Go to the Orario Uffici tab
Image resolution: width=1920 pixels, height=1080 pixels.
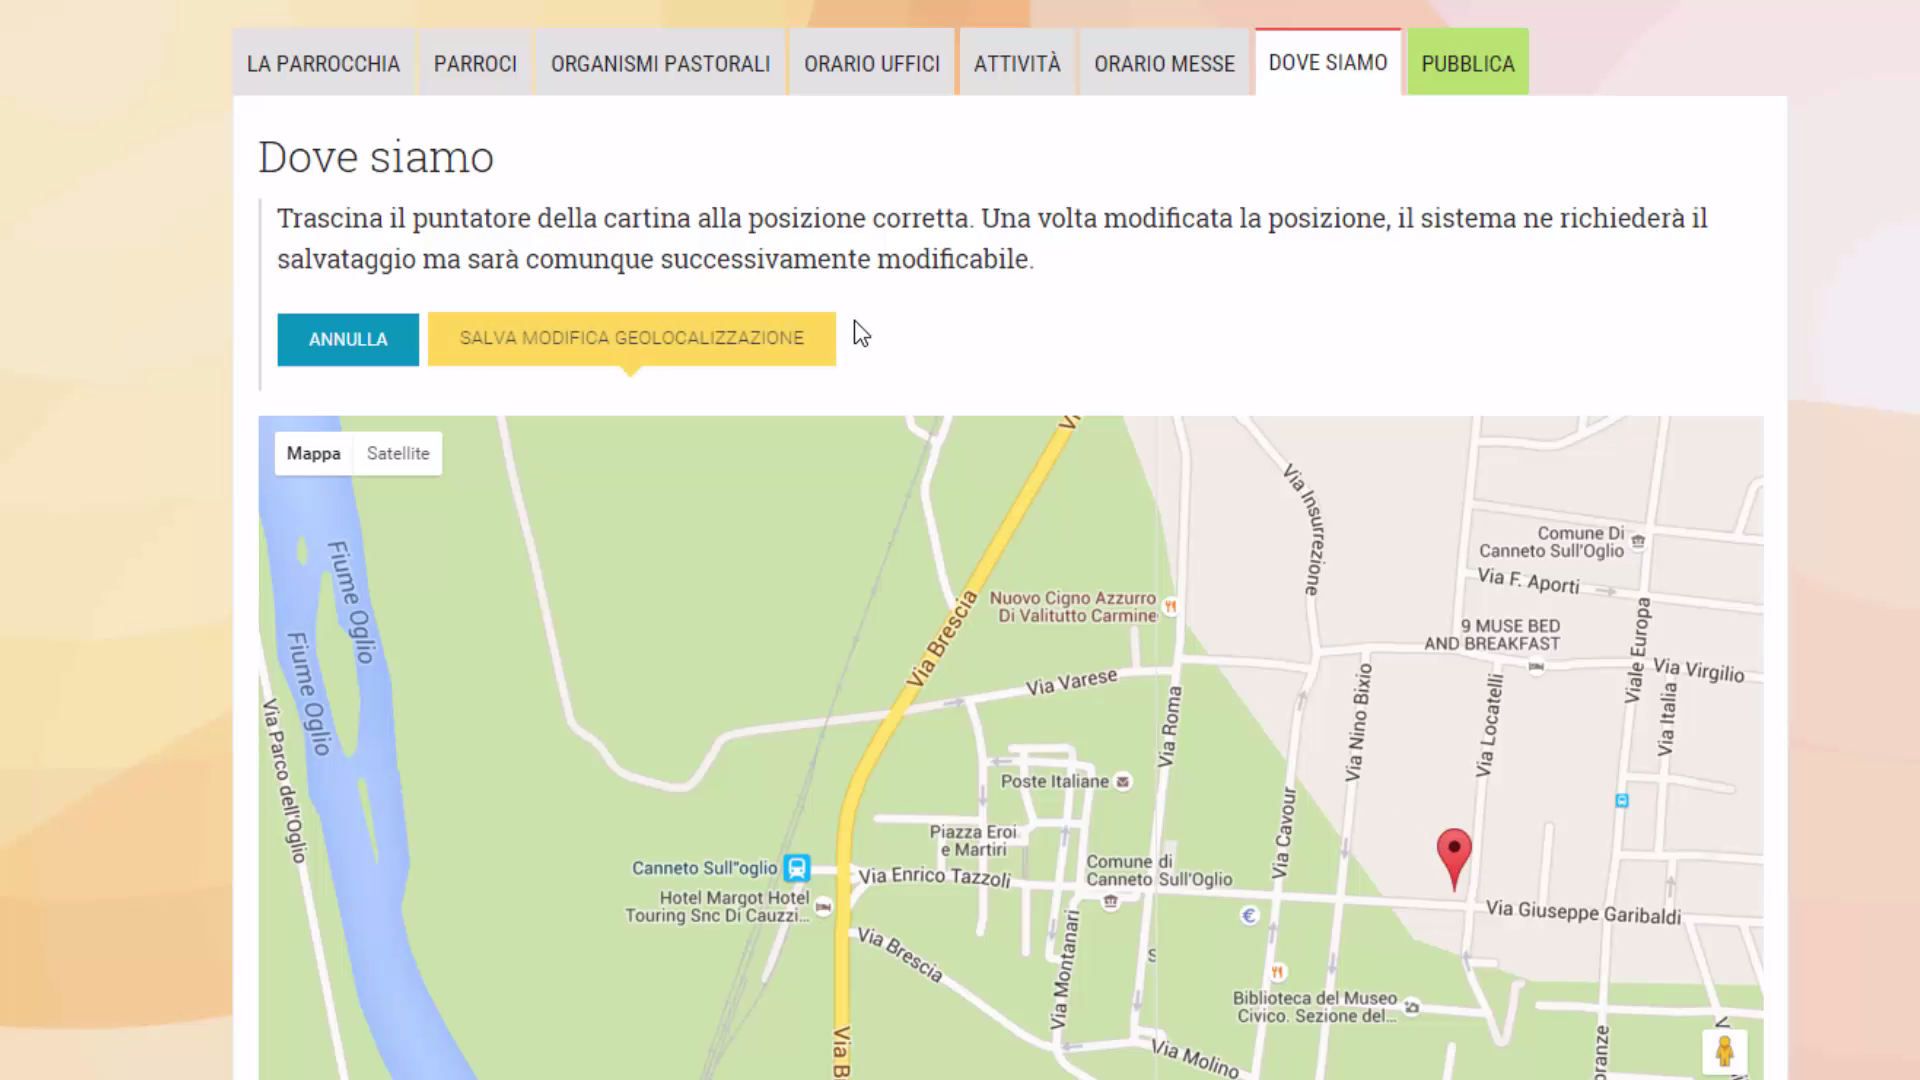872,63
